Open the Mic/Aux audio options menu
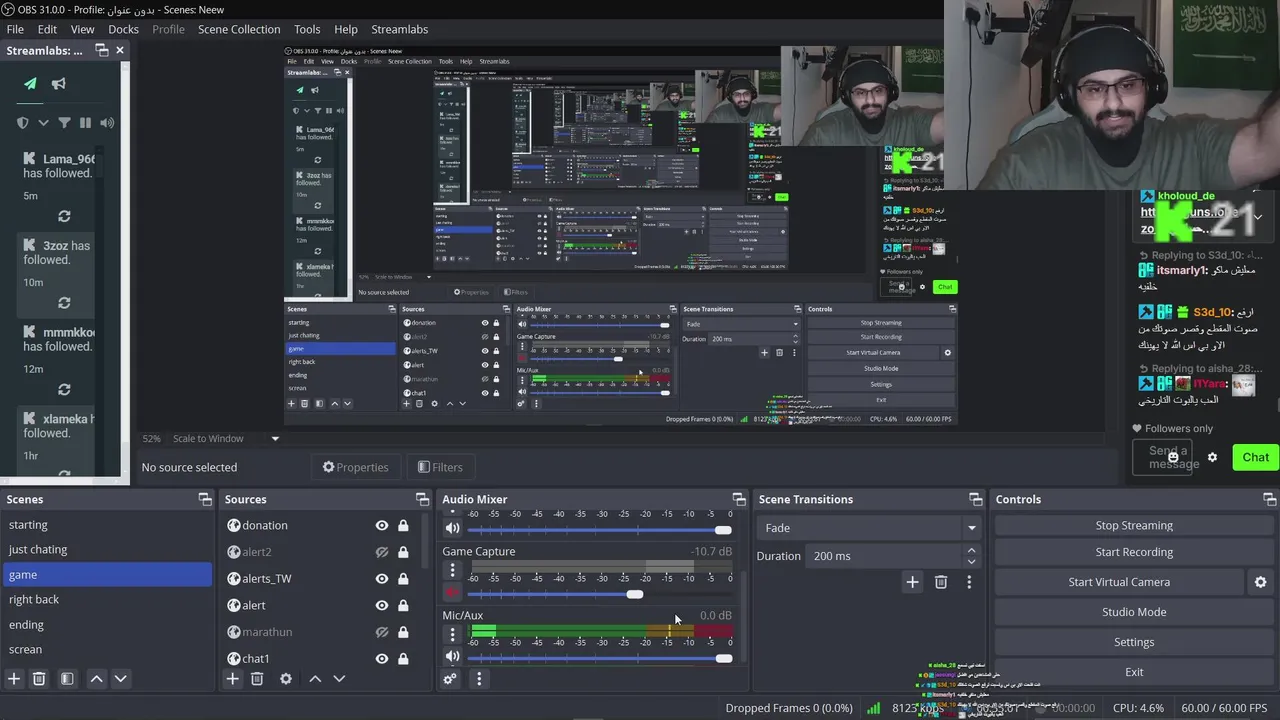 pos(452,635)
